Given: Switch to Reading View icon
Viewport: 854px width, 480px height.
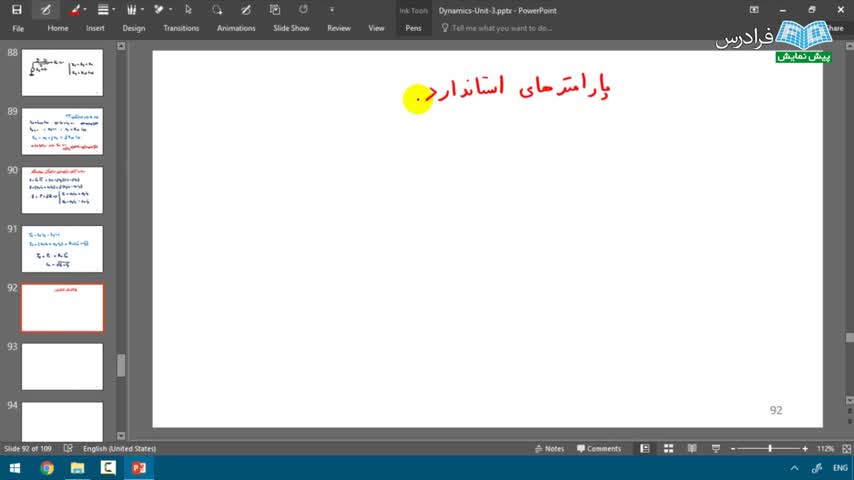Looking at the screenshot, I should (x=692, y=448).
